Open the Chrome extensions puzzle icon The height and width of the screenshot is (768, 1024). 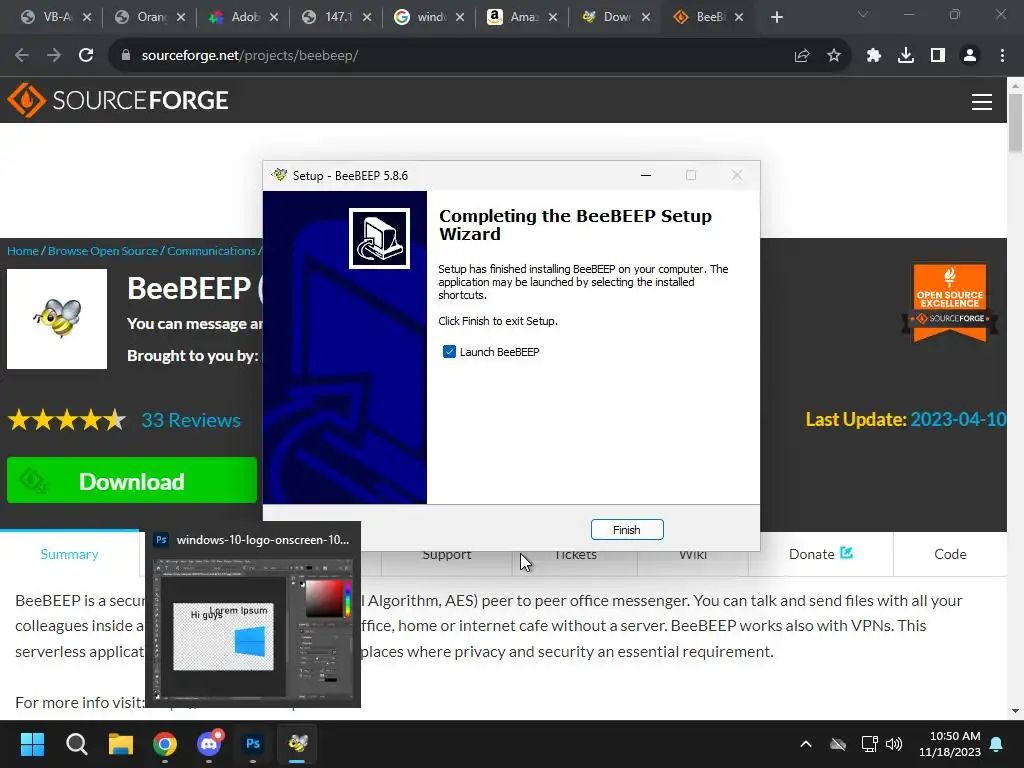874,56
